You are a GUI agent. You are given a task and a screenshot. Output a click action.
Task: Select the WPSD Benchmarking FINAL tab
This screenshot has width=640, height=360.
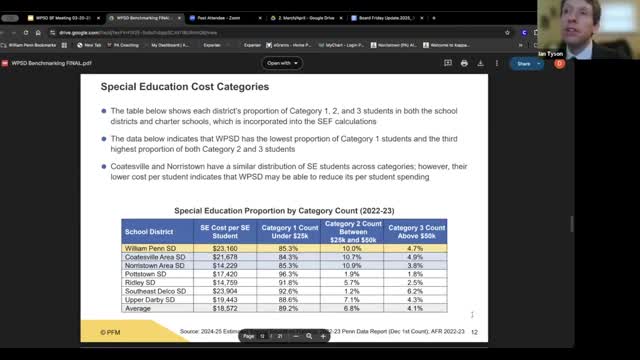tap(143, 18)
